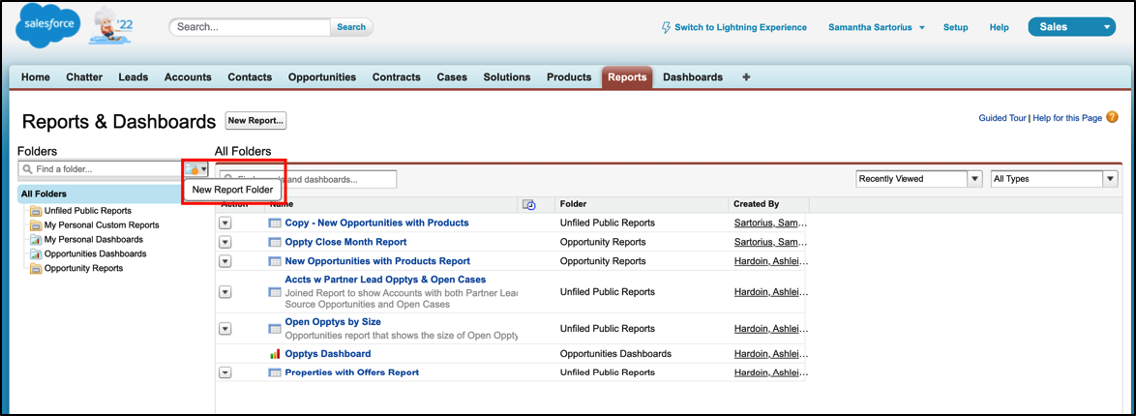The height and width of the screenshot is (417, 1138).
Task: Click the report icon beside Properties with Offers Report
Action: [275, 373]
